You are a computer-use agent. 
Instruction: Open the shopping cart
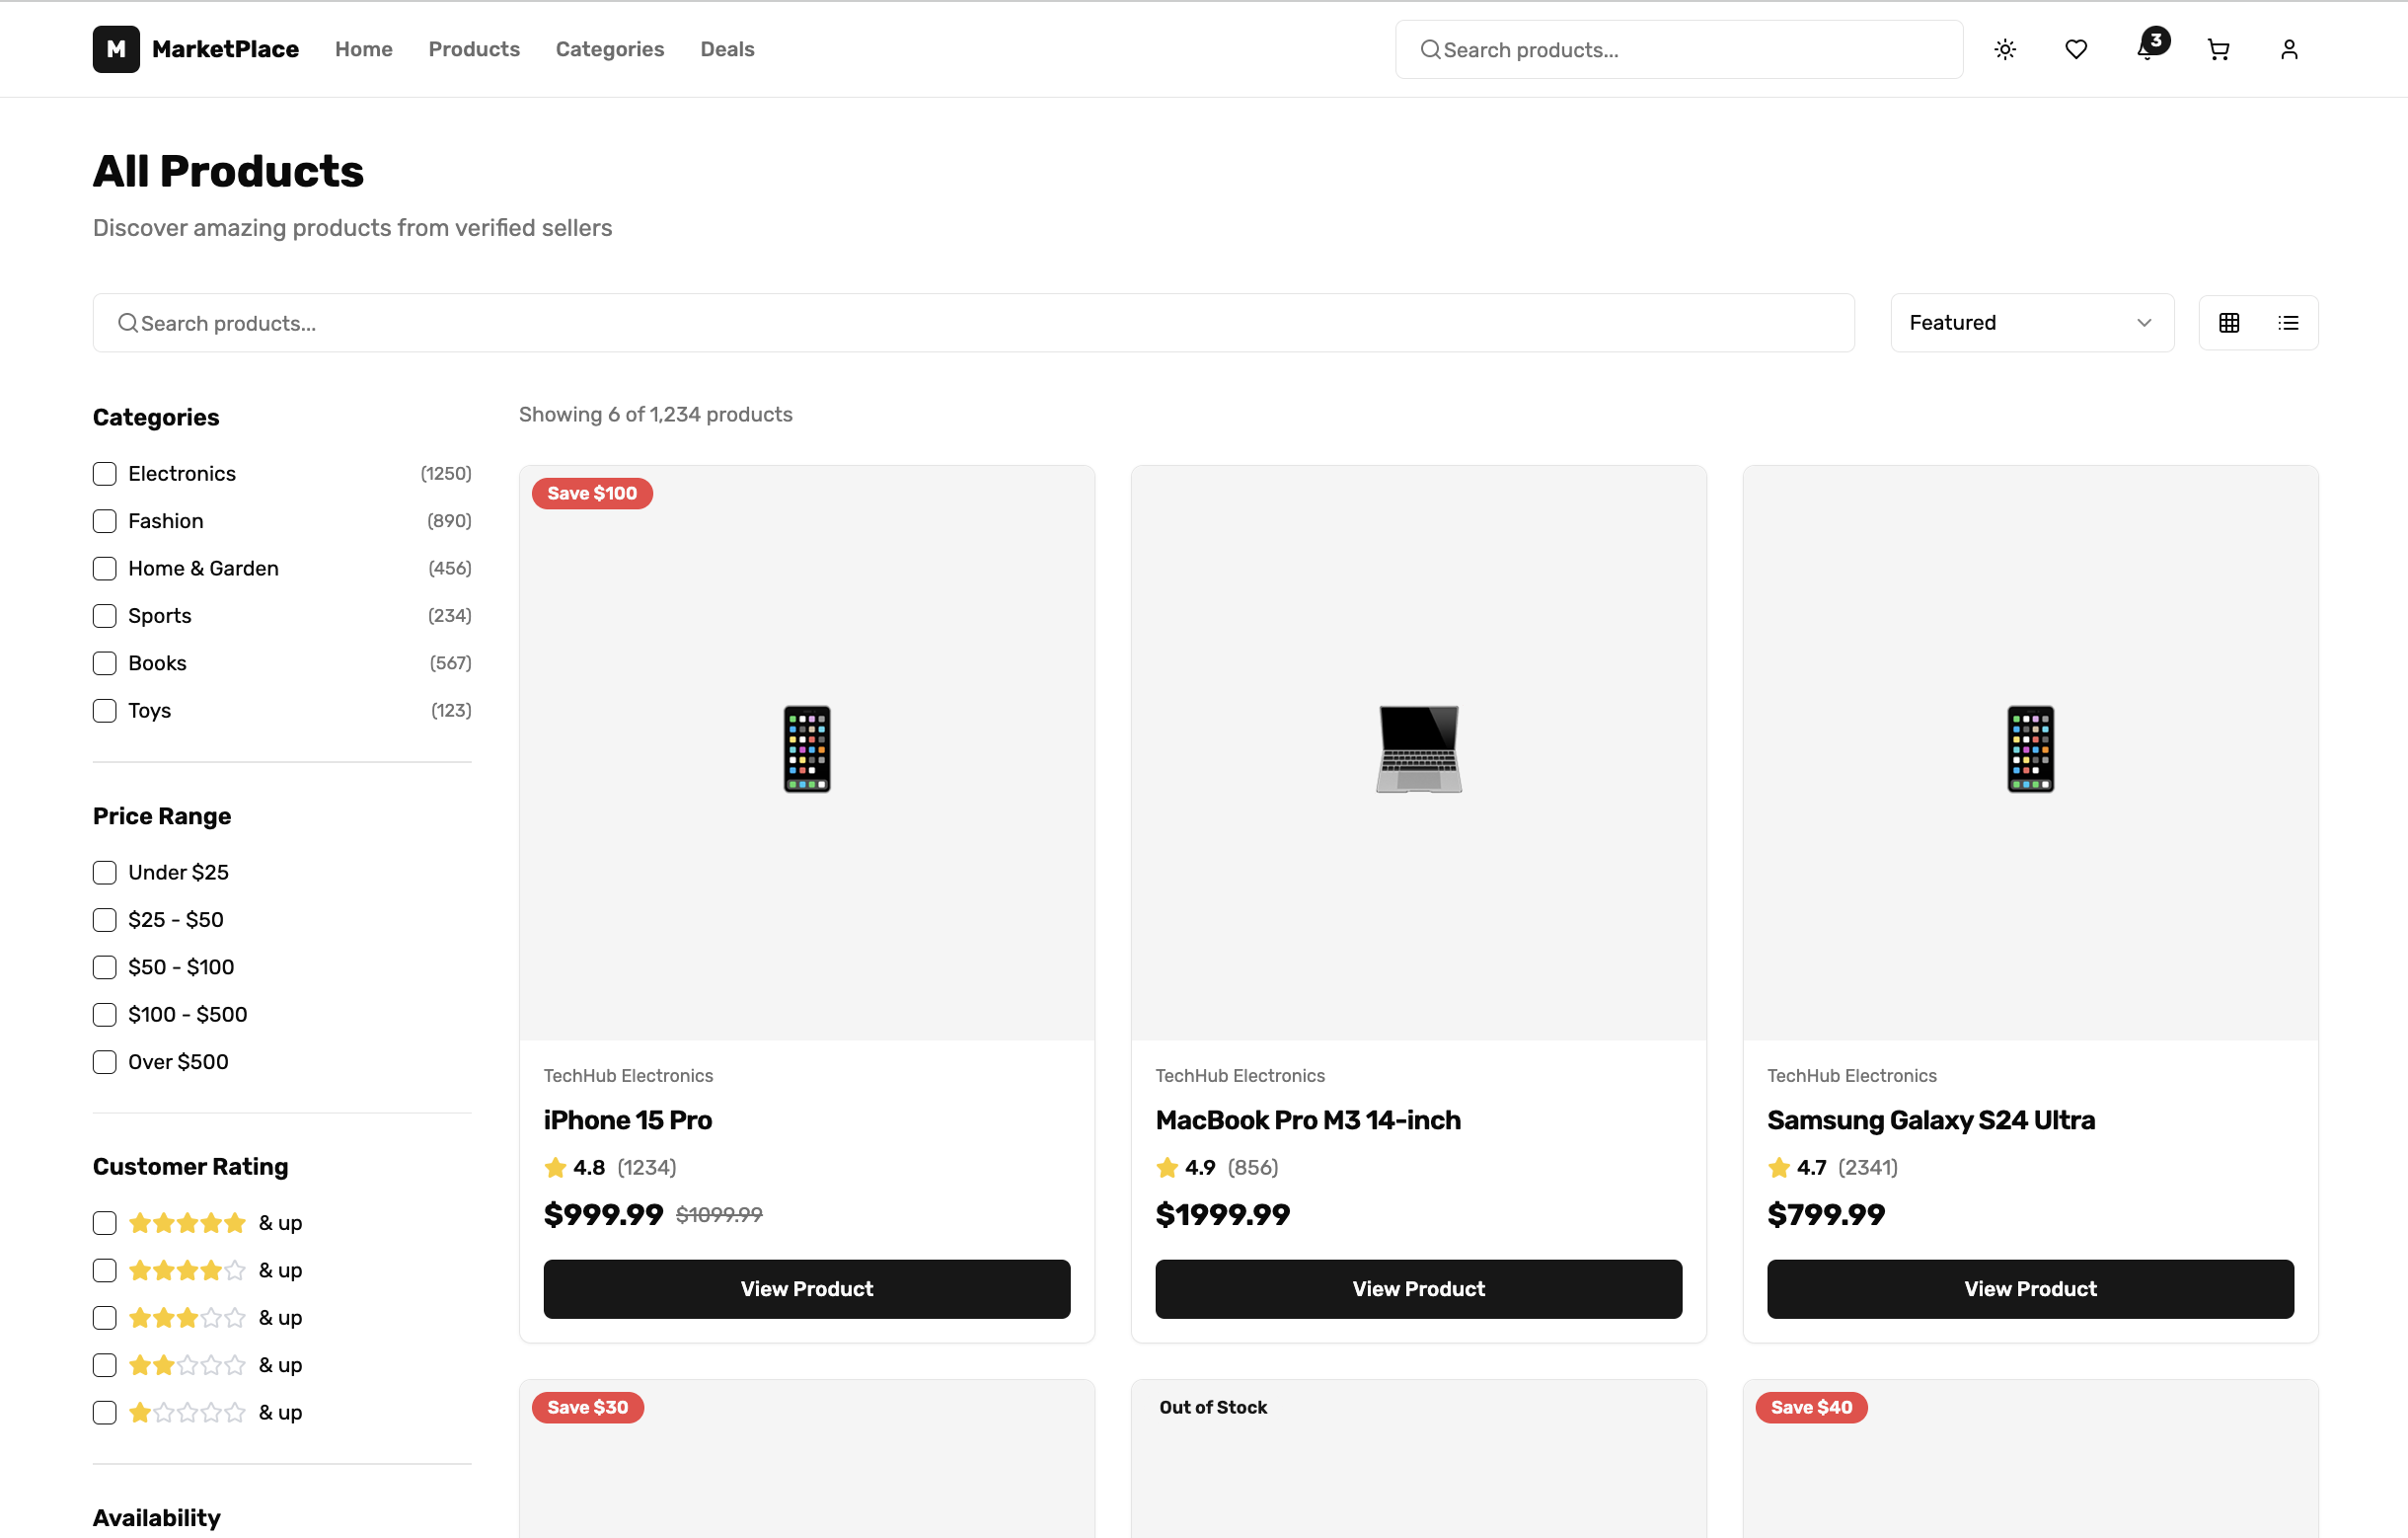click(2218, 49)
